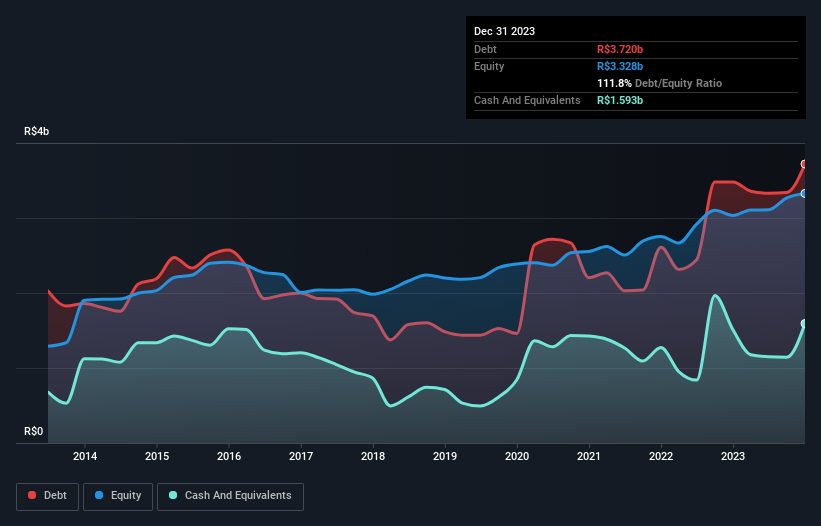Select the 2014 x-axis label
Screen dimensions: 821x526
point(85,456)
